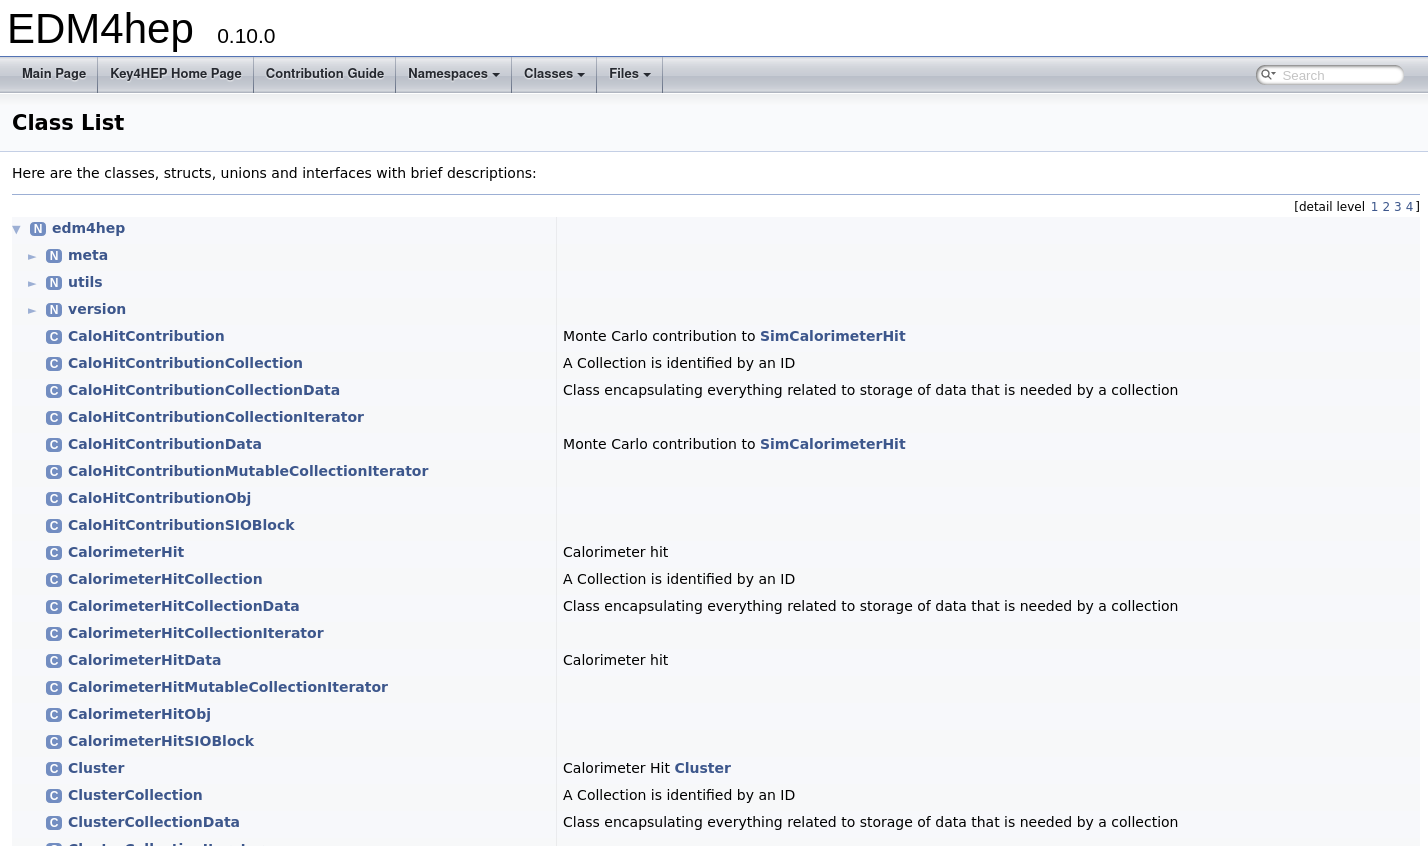Click the N icon beside version namespace

(x=54, y=310)
